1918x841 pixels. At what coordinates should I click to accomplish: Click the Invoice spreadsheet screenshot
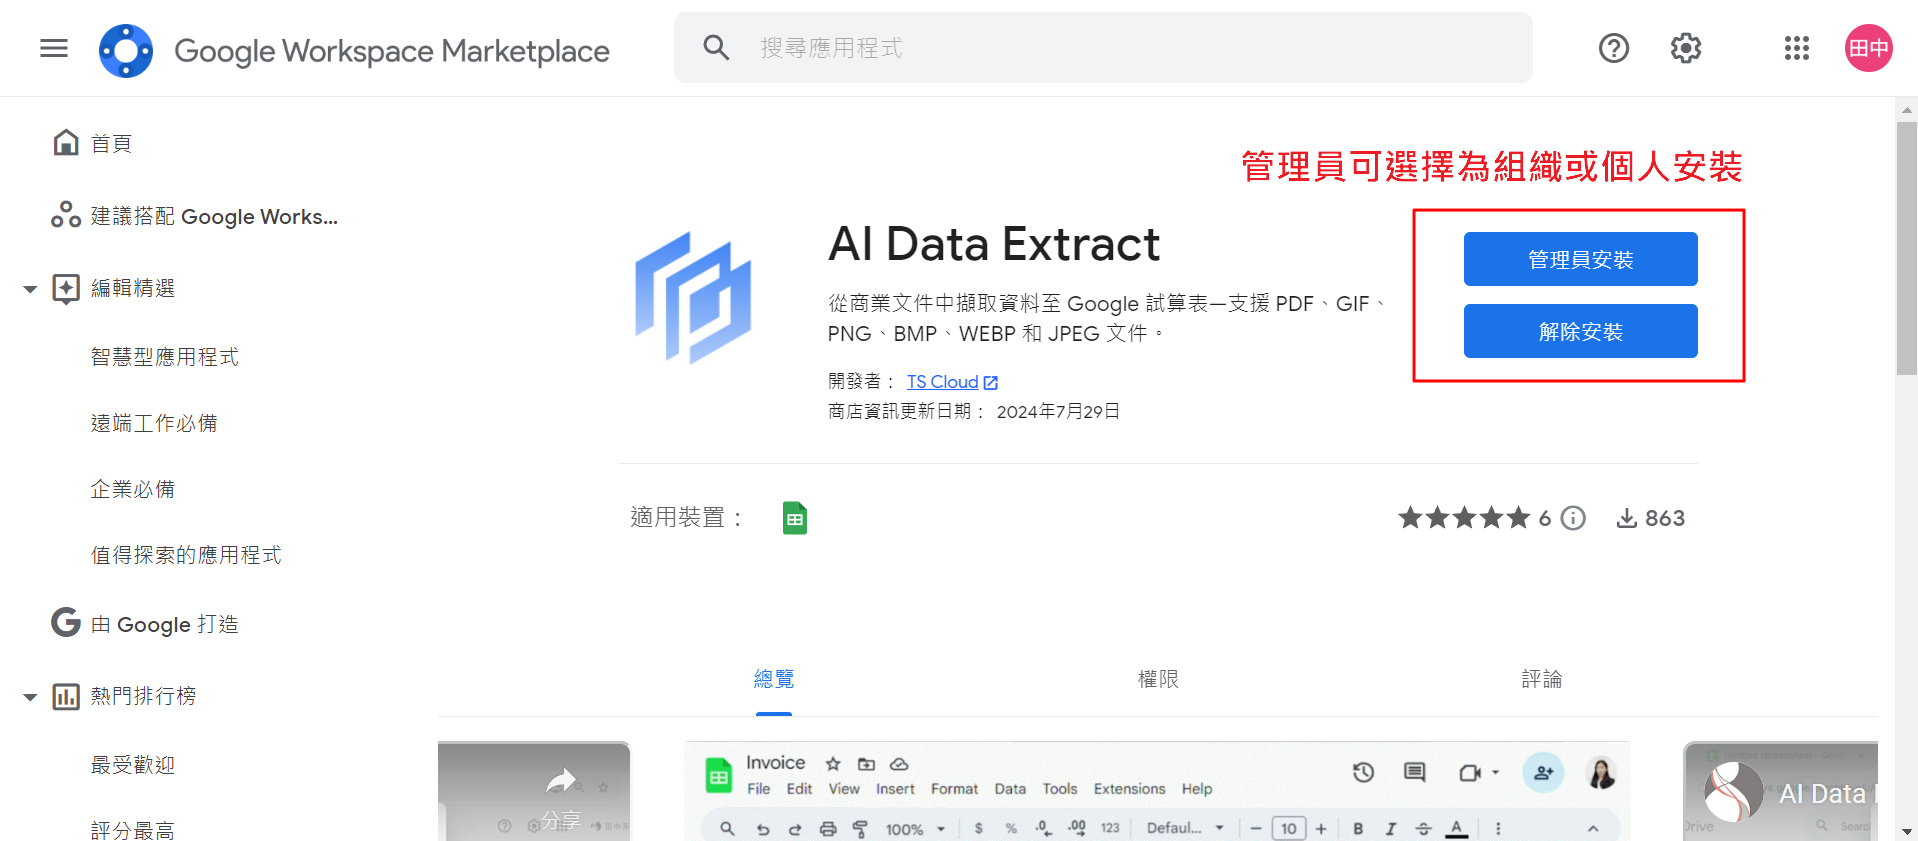click(x=1157, y=791)
